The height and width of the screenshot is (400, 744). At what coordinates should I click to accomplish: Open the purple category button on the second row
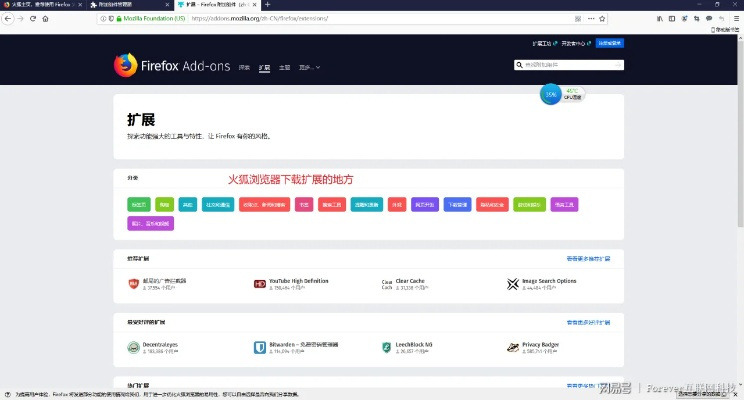pos(150,223)
